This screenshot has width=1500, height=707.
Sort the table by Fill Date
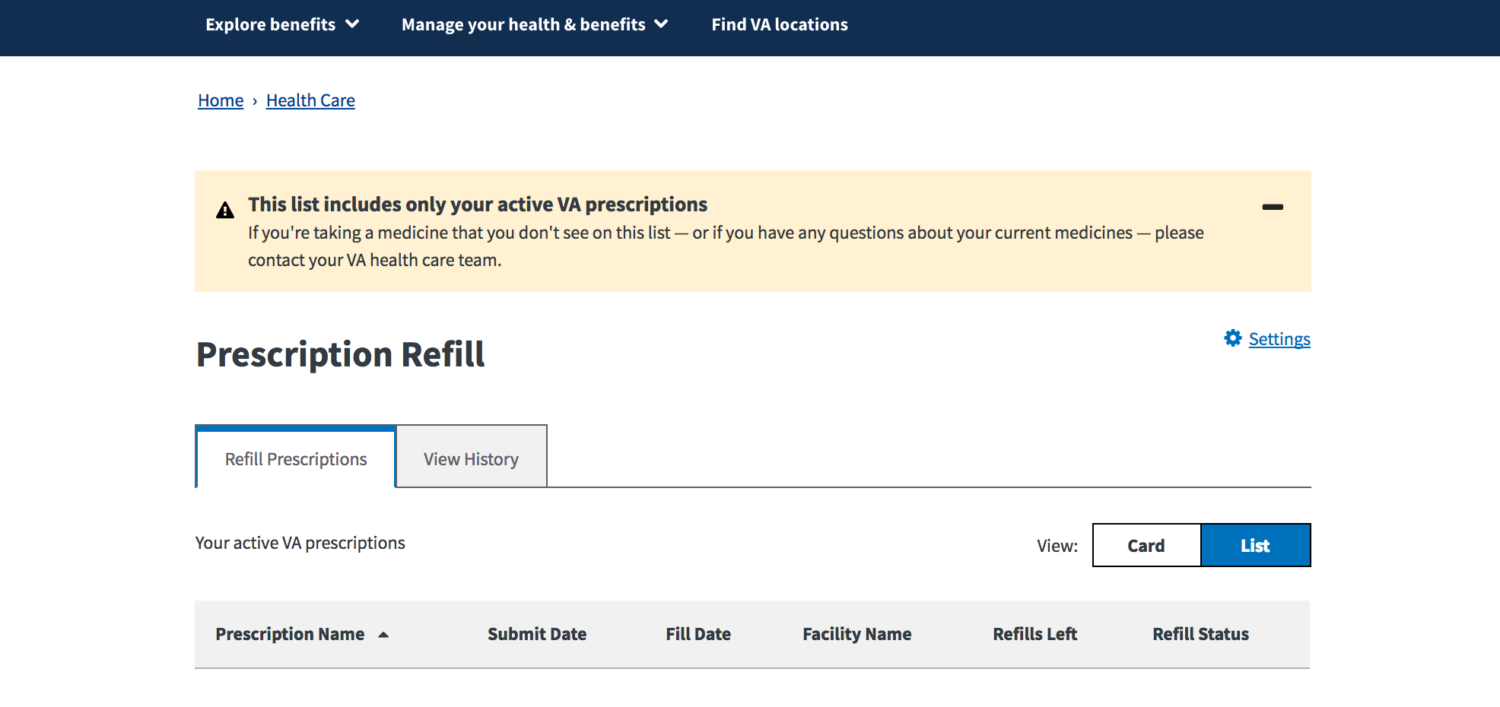[x=698, y=634]
